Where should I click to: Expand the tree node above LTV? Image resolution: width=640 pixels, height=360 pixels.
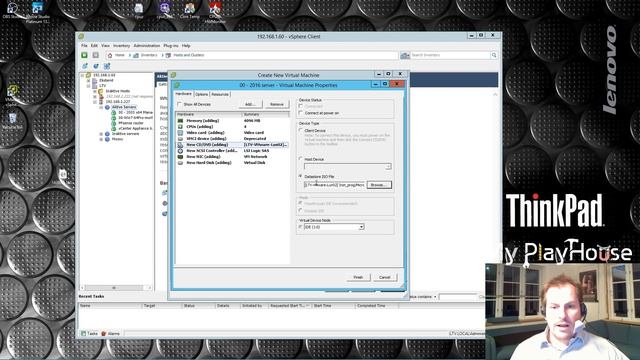(89, 81)
